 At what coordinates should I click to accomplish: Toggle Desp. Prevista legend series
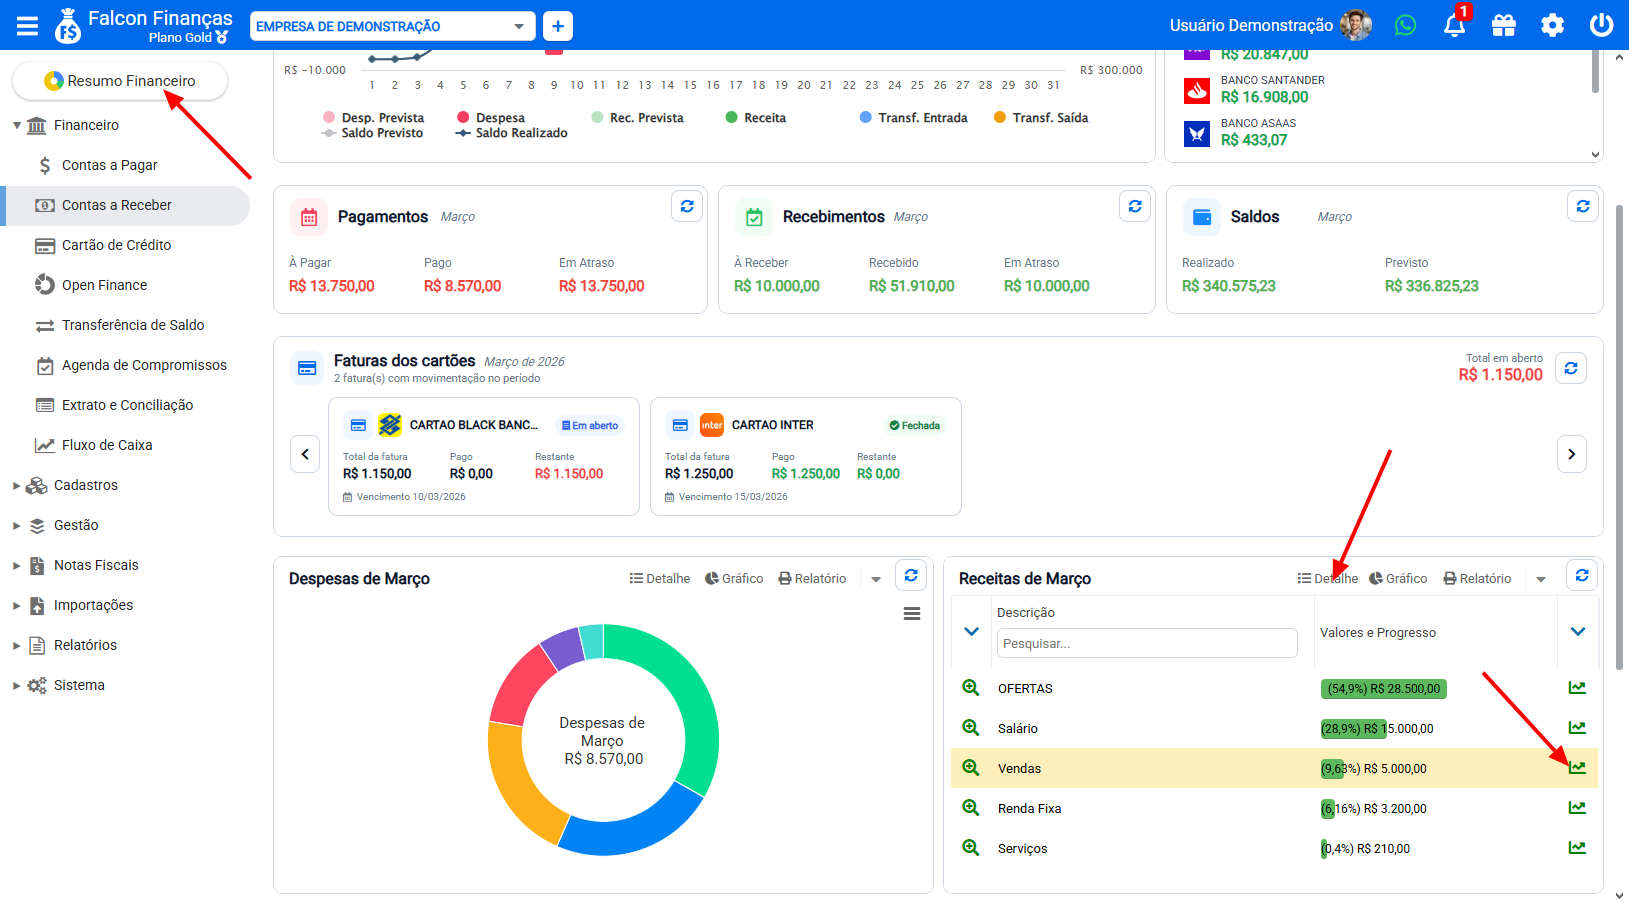click(374, 118)
